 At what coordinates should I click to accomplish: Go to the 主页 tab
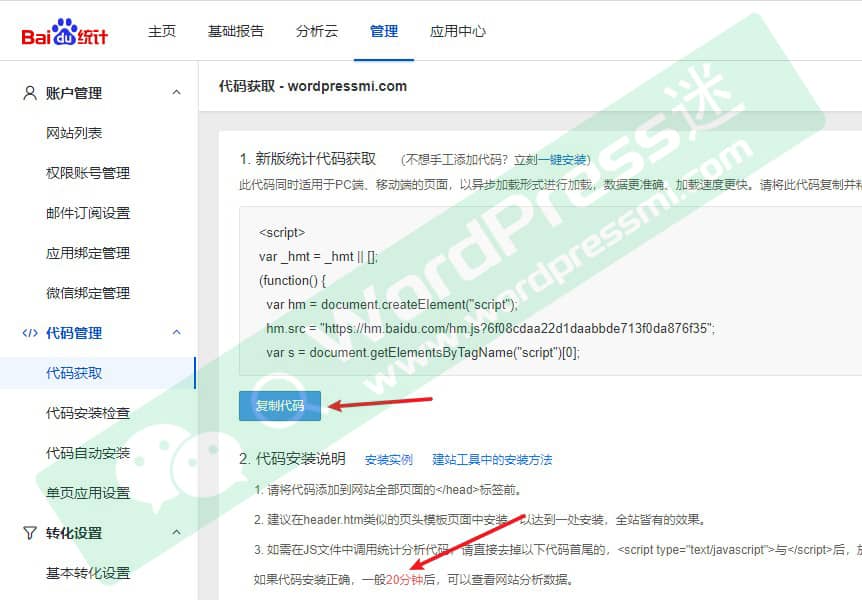(x=161, y=31)
